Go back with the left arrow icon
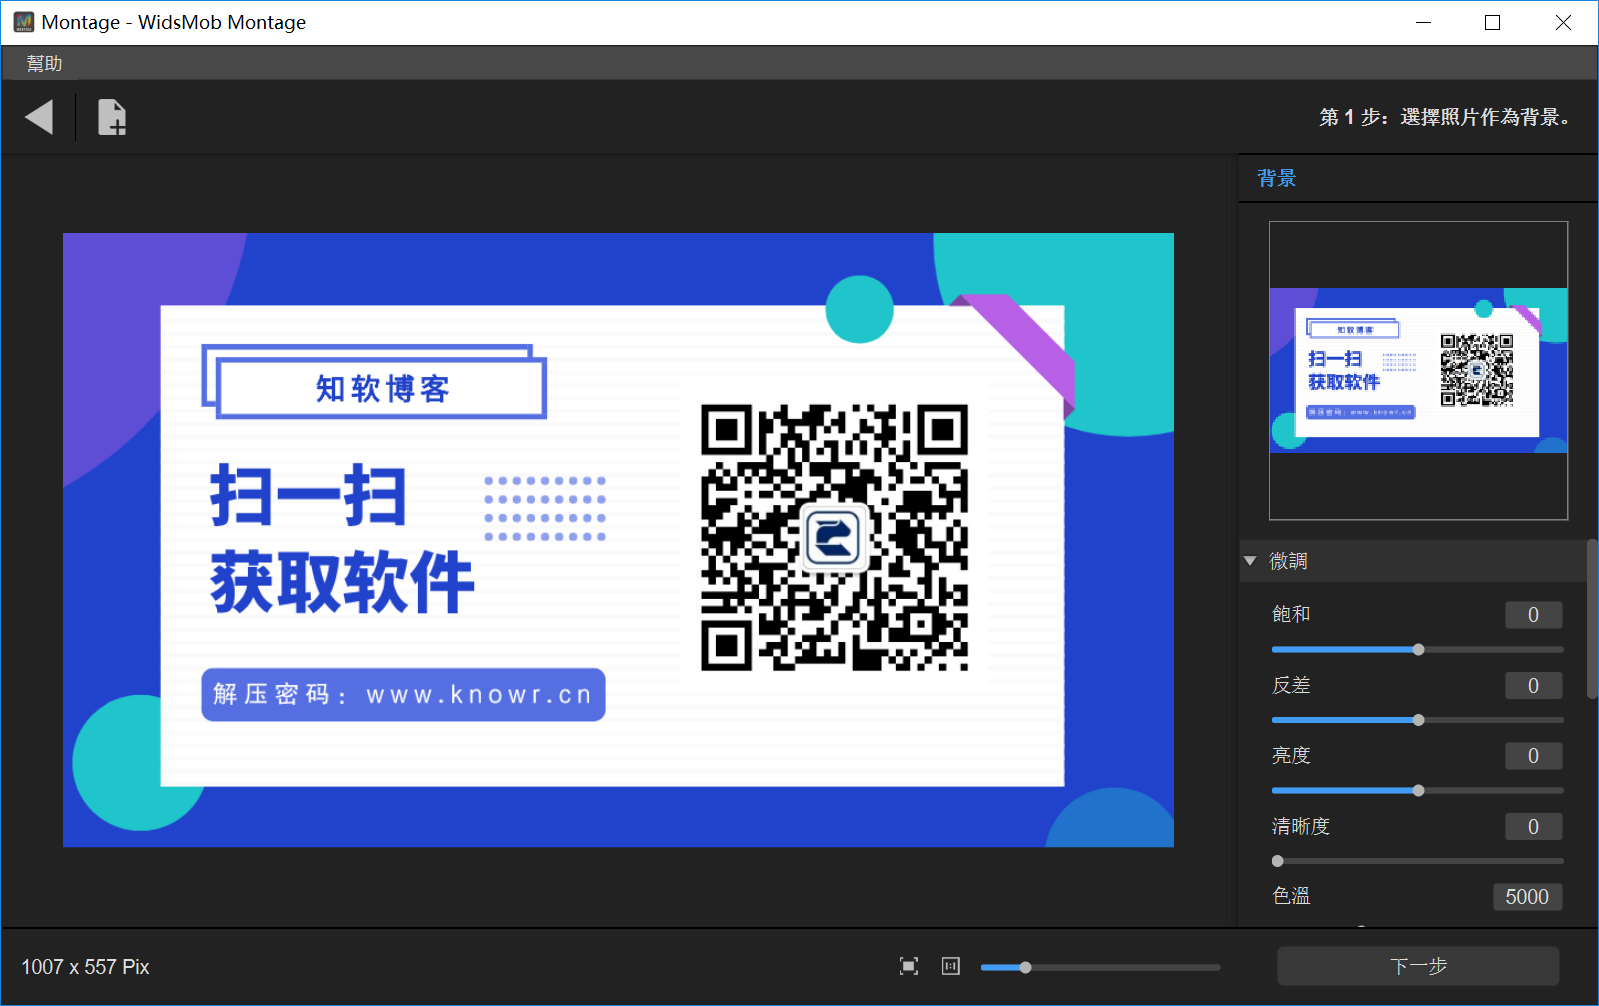The height and width of the screenshot is (1006, 1599). pos(39,117)
